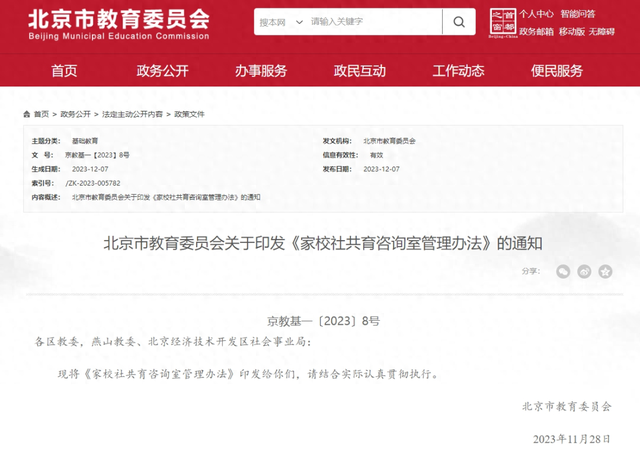Click the 政务公开 breadcrumb link
Viewport: 640px width, 463px height.
point(76,114)
